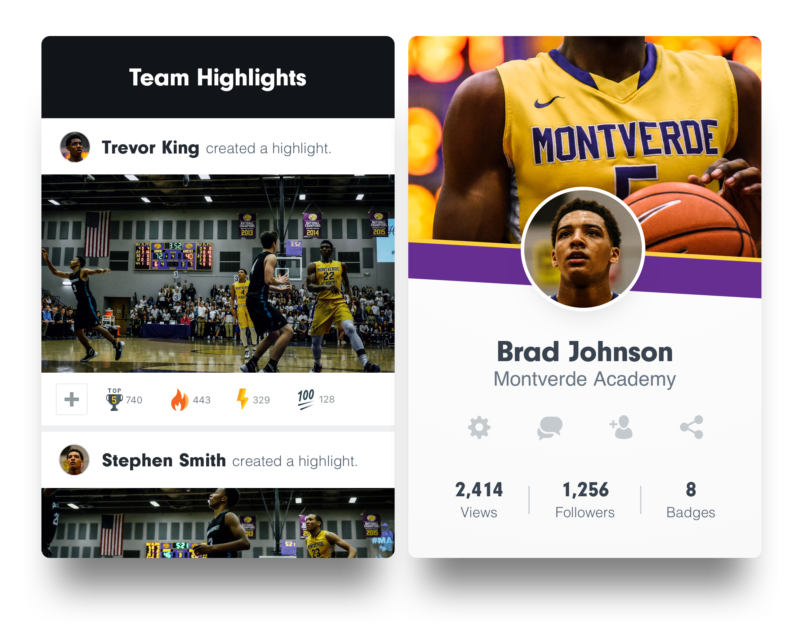The image size is (800, 630).
Task: Click the plus add-reaction button
Action: (71, 399)
